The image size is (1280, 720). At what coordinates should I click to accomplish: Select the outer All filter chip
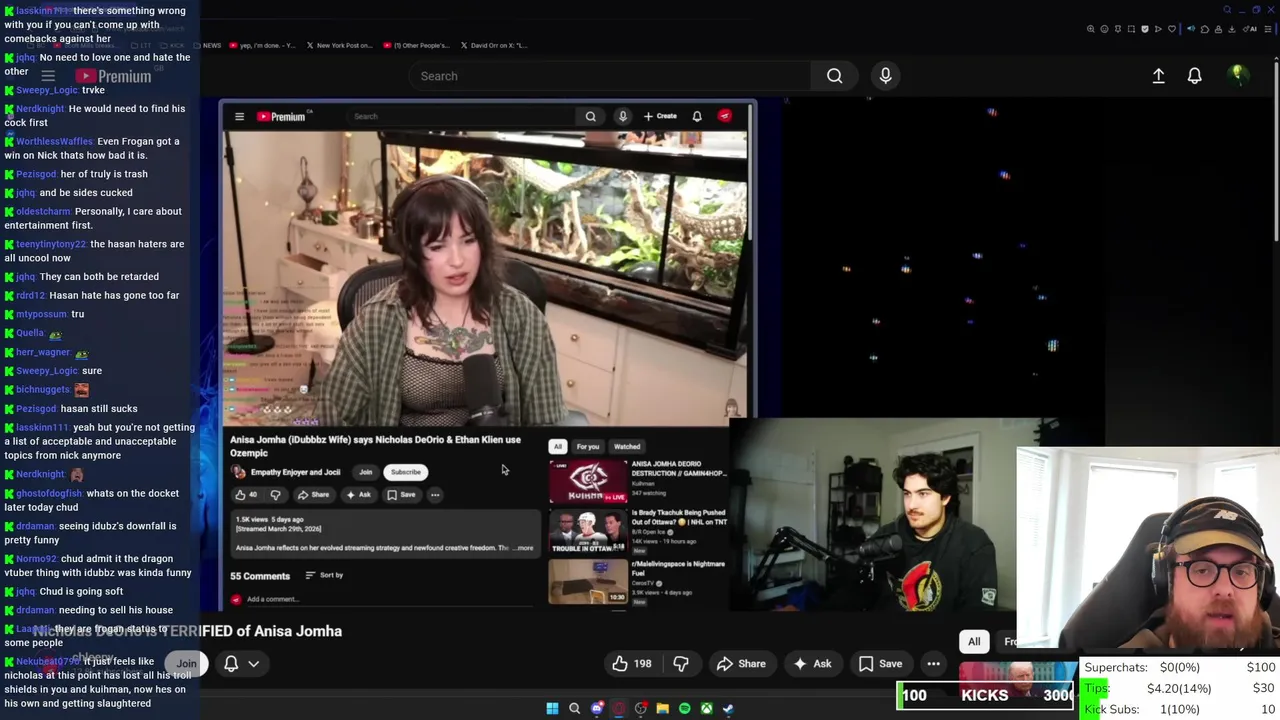coord(974,642)
